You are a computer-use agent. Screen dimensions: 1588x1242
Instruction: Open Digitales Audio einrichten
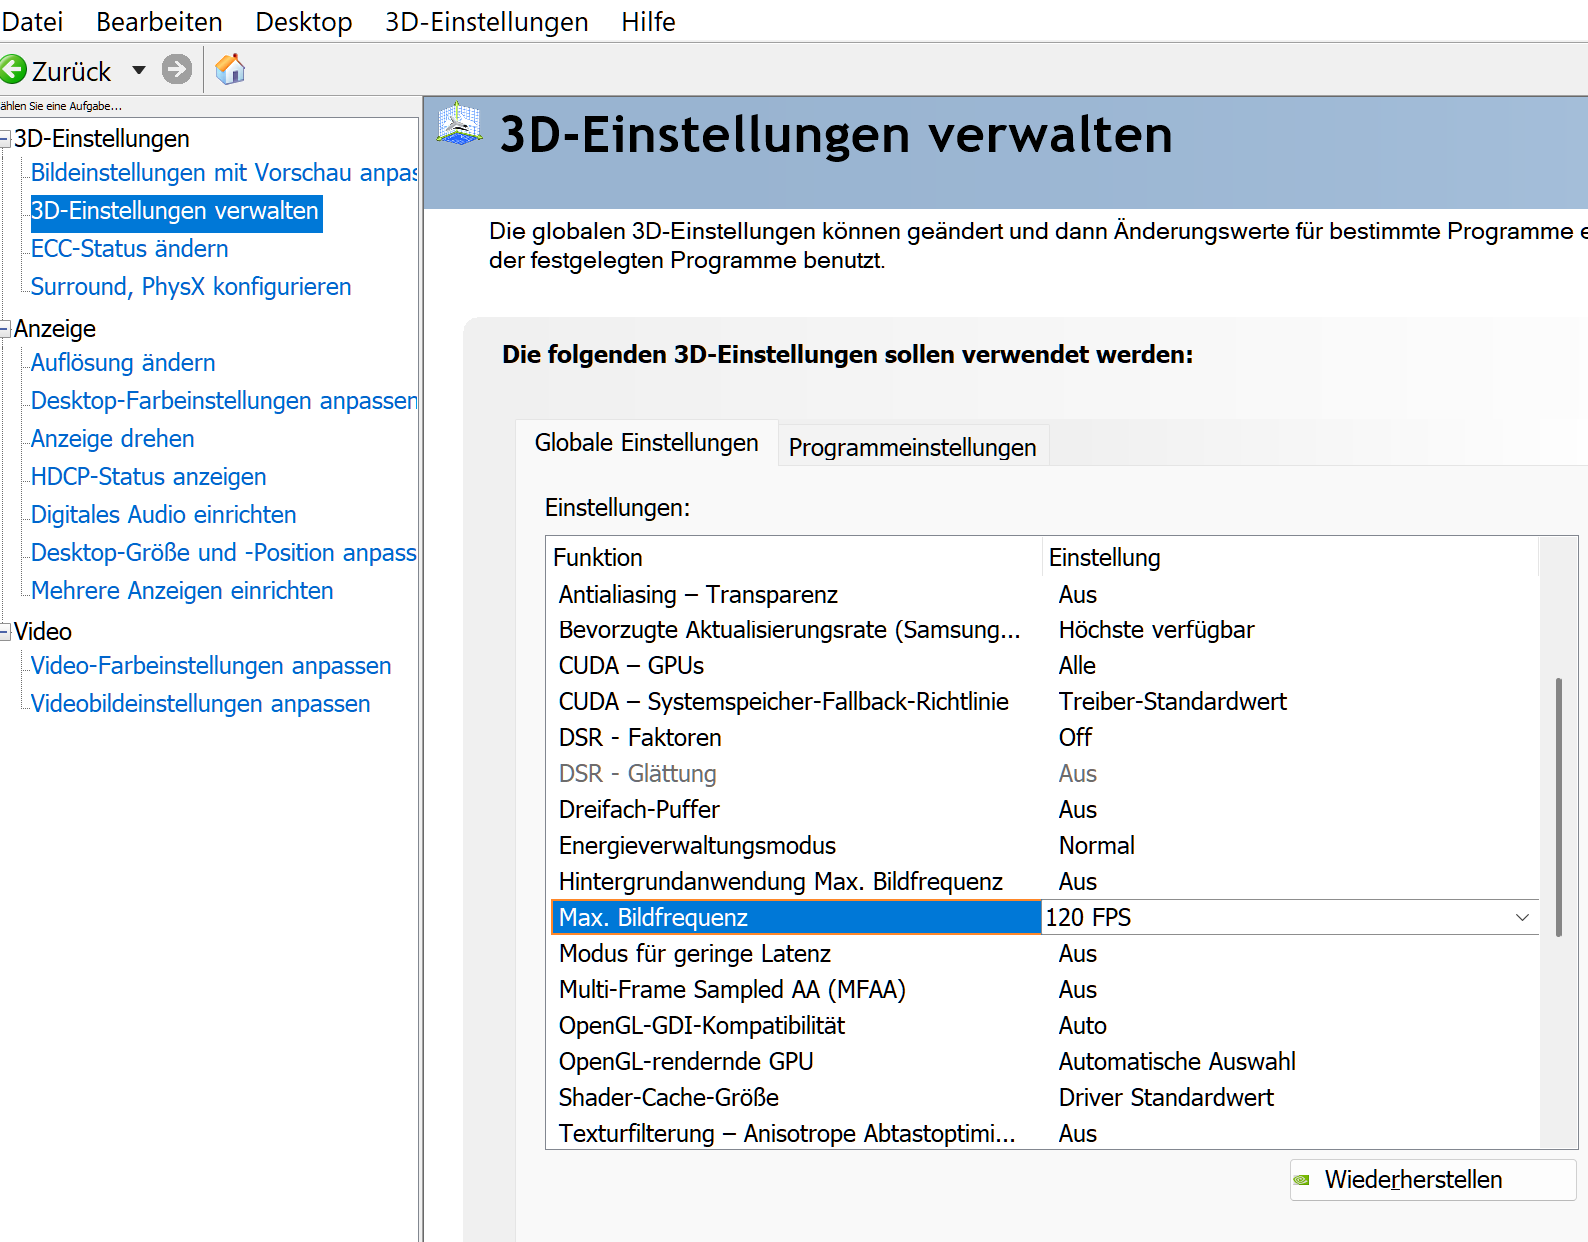164,515
